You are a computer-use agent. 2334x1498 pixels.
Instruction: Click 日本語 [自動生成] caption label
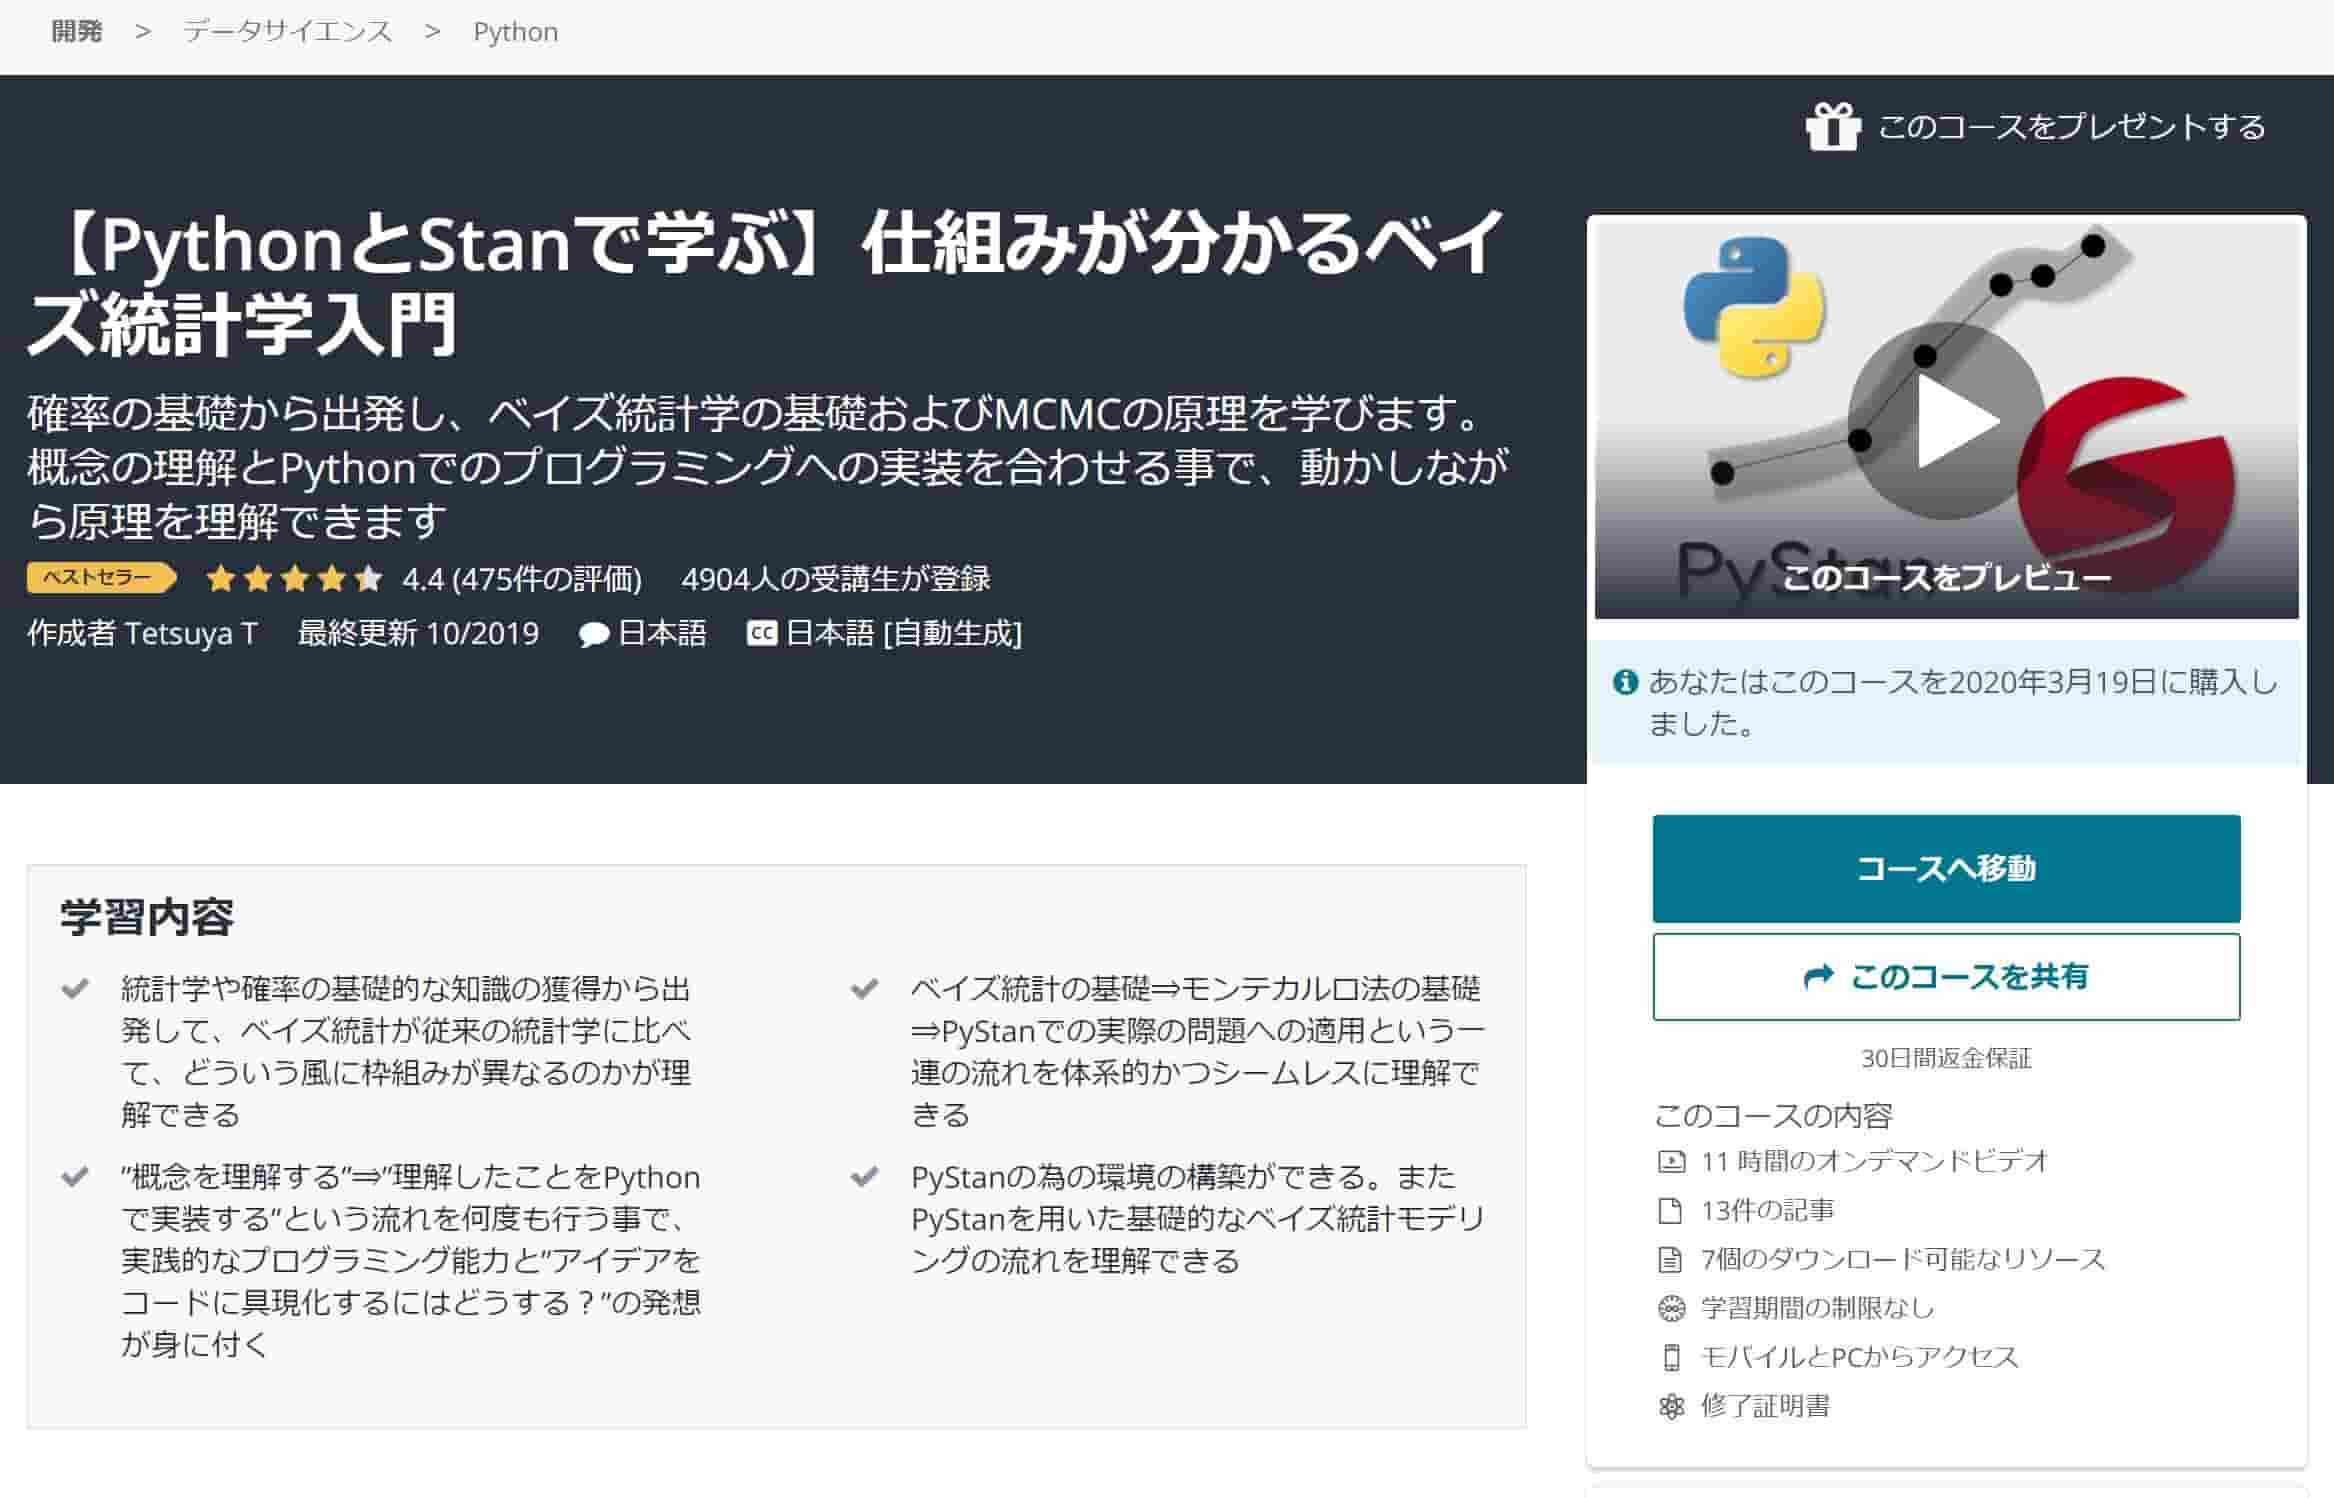point(904,633)
